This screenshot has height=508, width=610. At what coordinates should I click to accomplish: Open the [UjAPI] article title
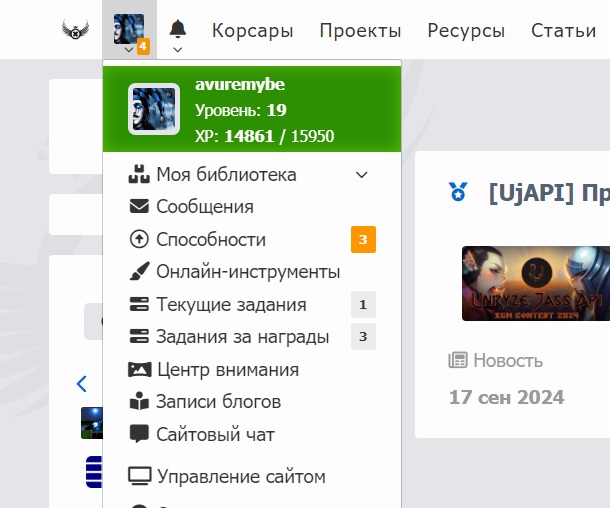549,193
